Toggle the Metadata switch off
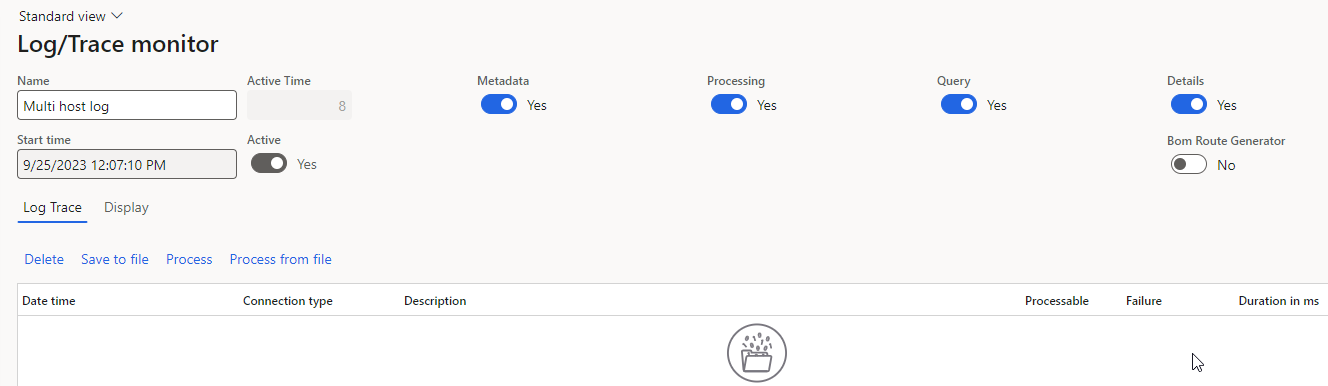The image size is (1328, 386). [x=499, y=104]
